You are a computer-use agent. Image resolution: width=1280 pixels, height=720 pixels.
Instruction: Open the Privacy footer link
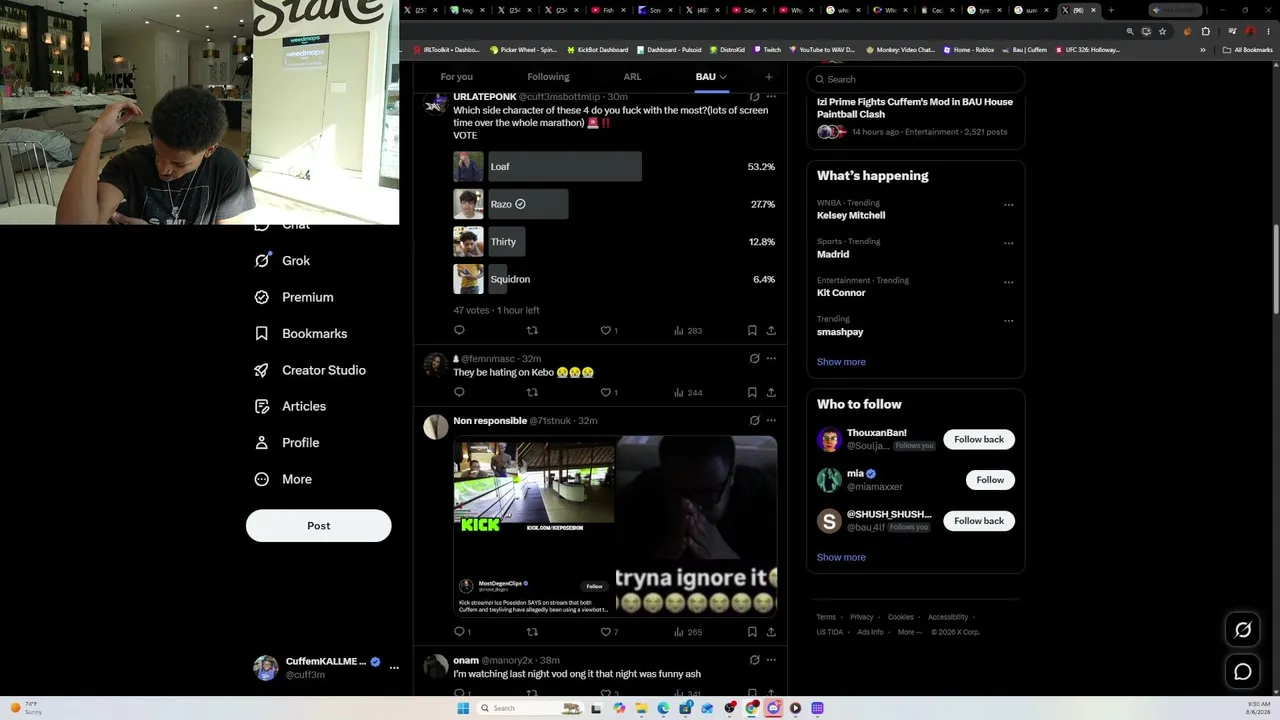pyautogui.click(x=862, y=617)
